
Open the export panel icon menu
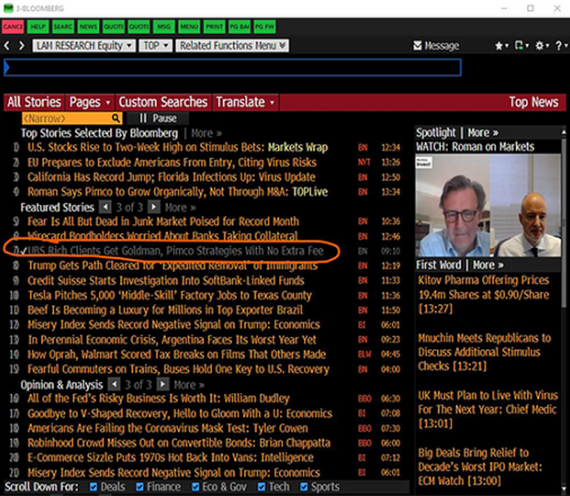[x=522, y=46]
